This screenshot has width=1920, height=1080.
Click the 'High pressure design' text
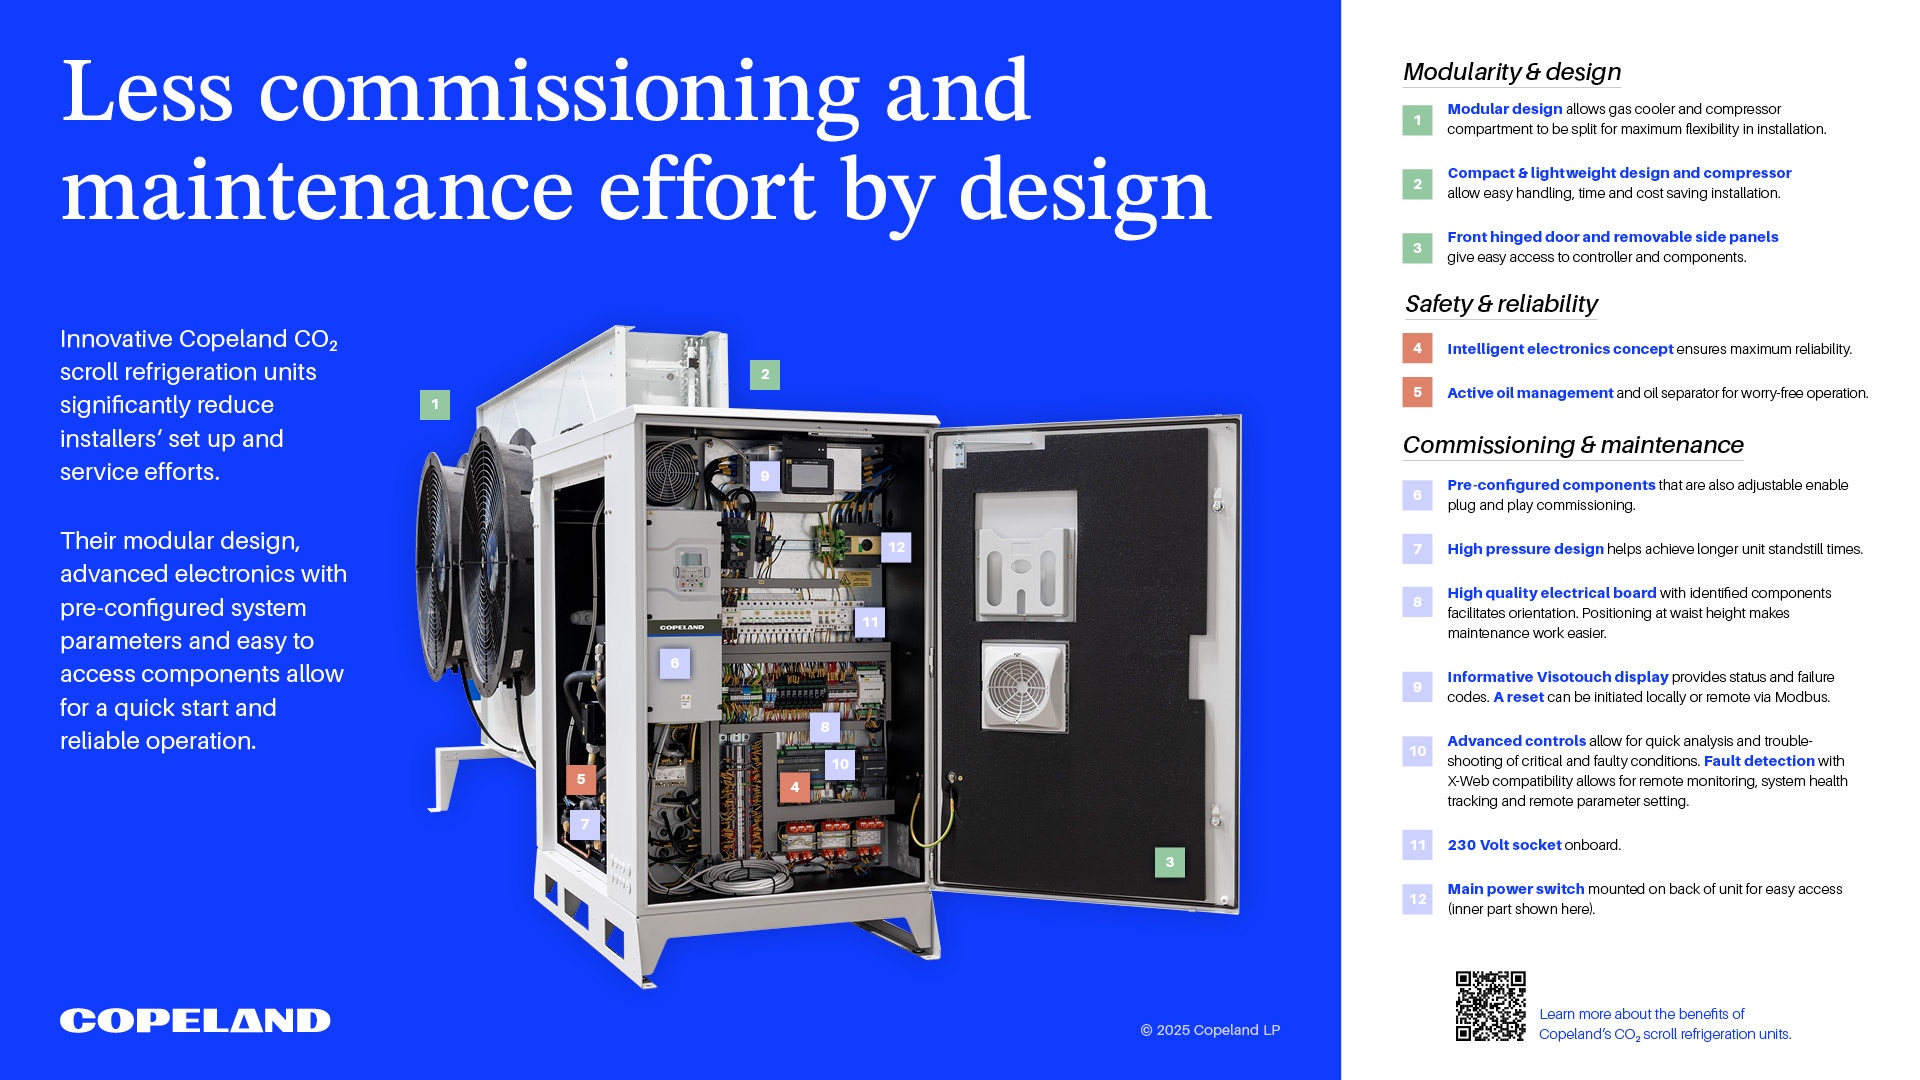click(x=1525, y=549)
